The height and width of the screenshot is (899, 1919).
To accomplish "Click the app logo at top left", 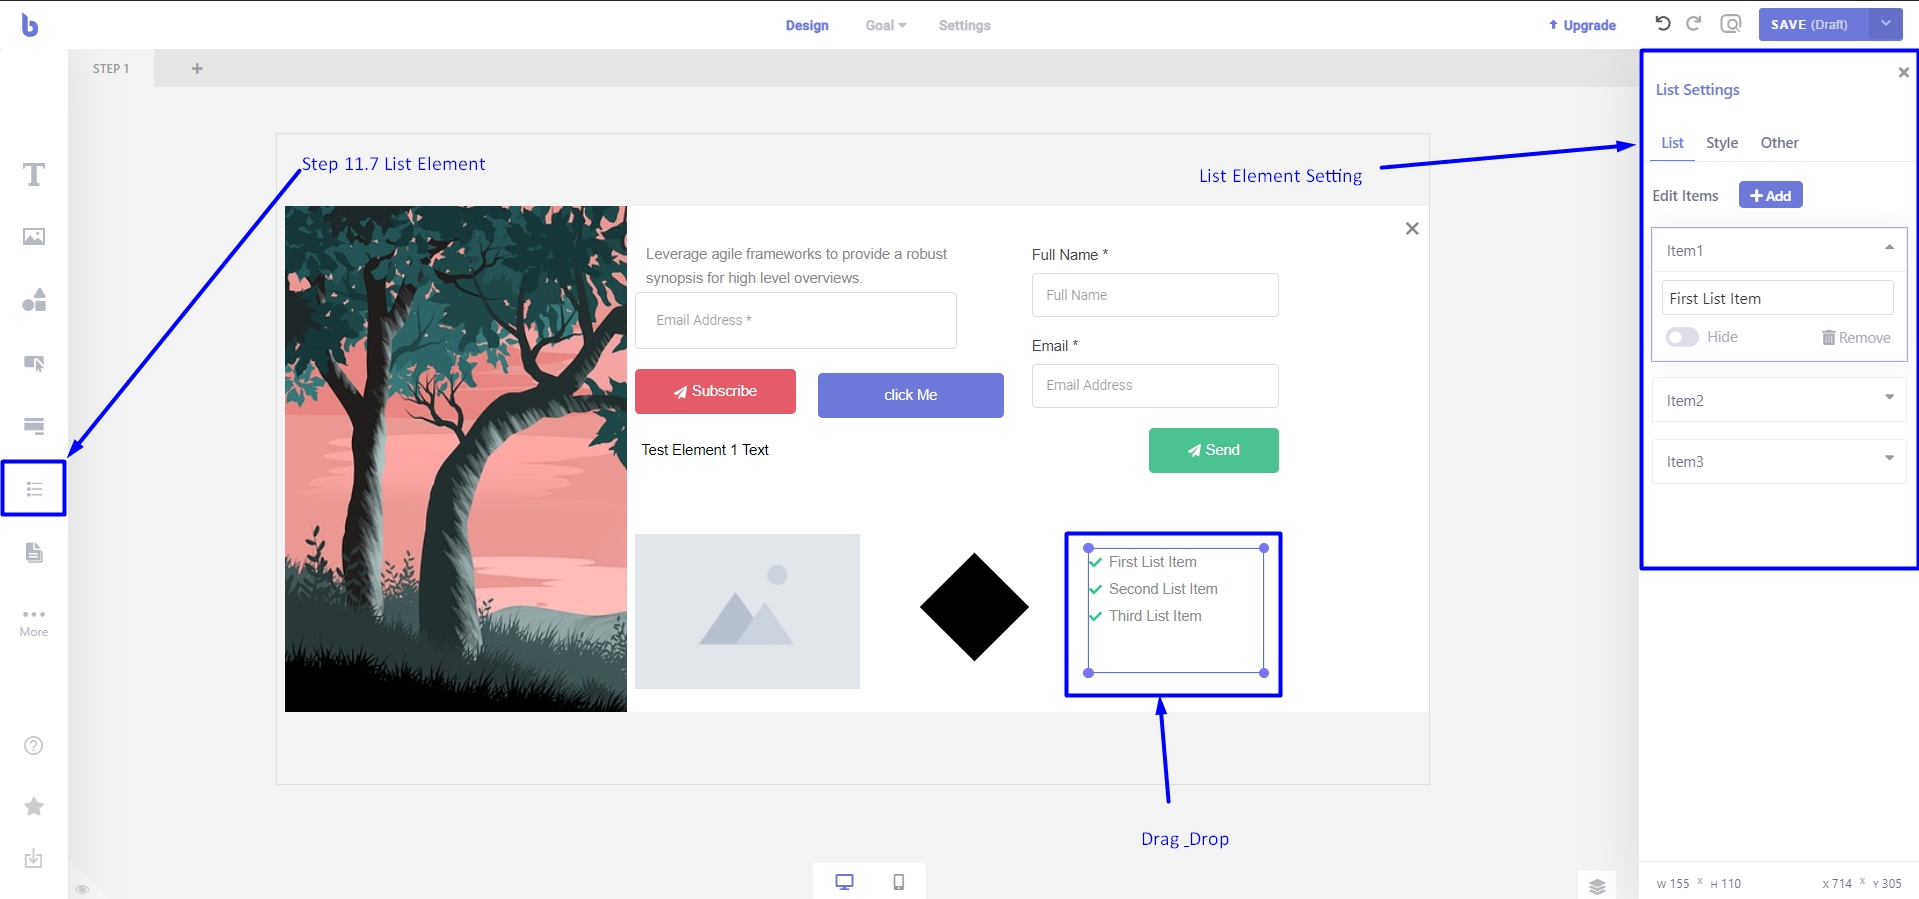I will (30, 25).
